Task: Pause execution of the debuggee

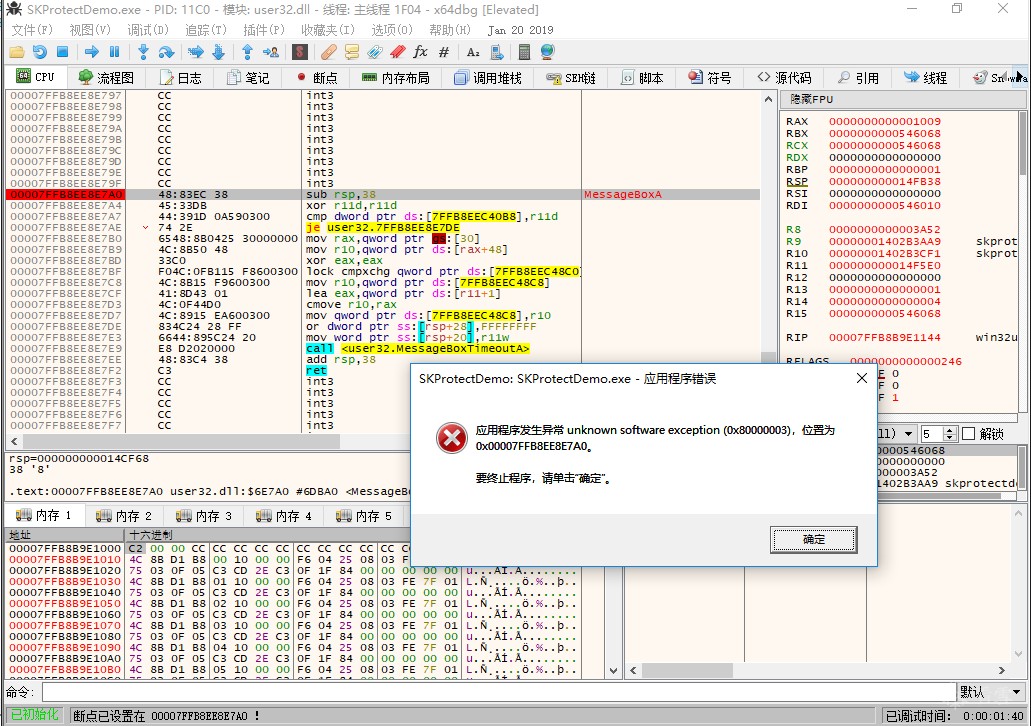Action: pos(114,52)
